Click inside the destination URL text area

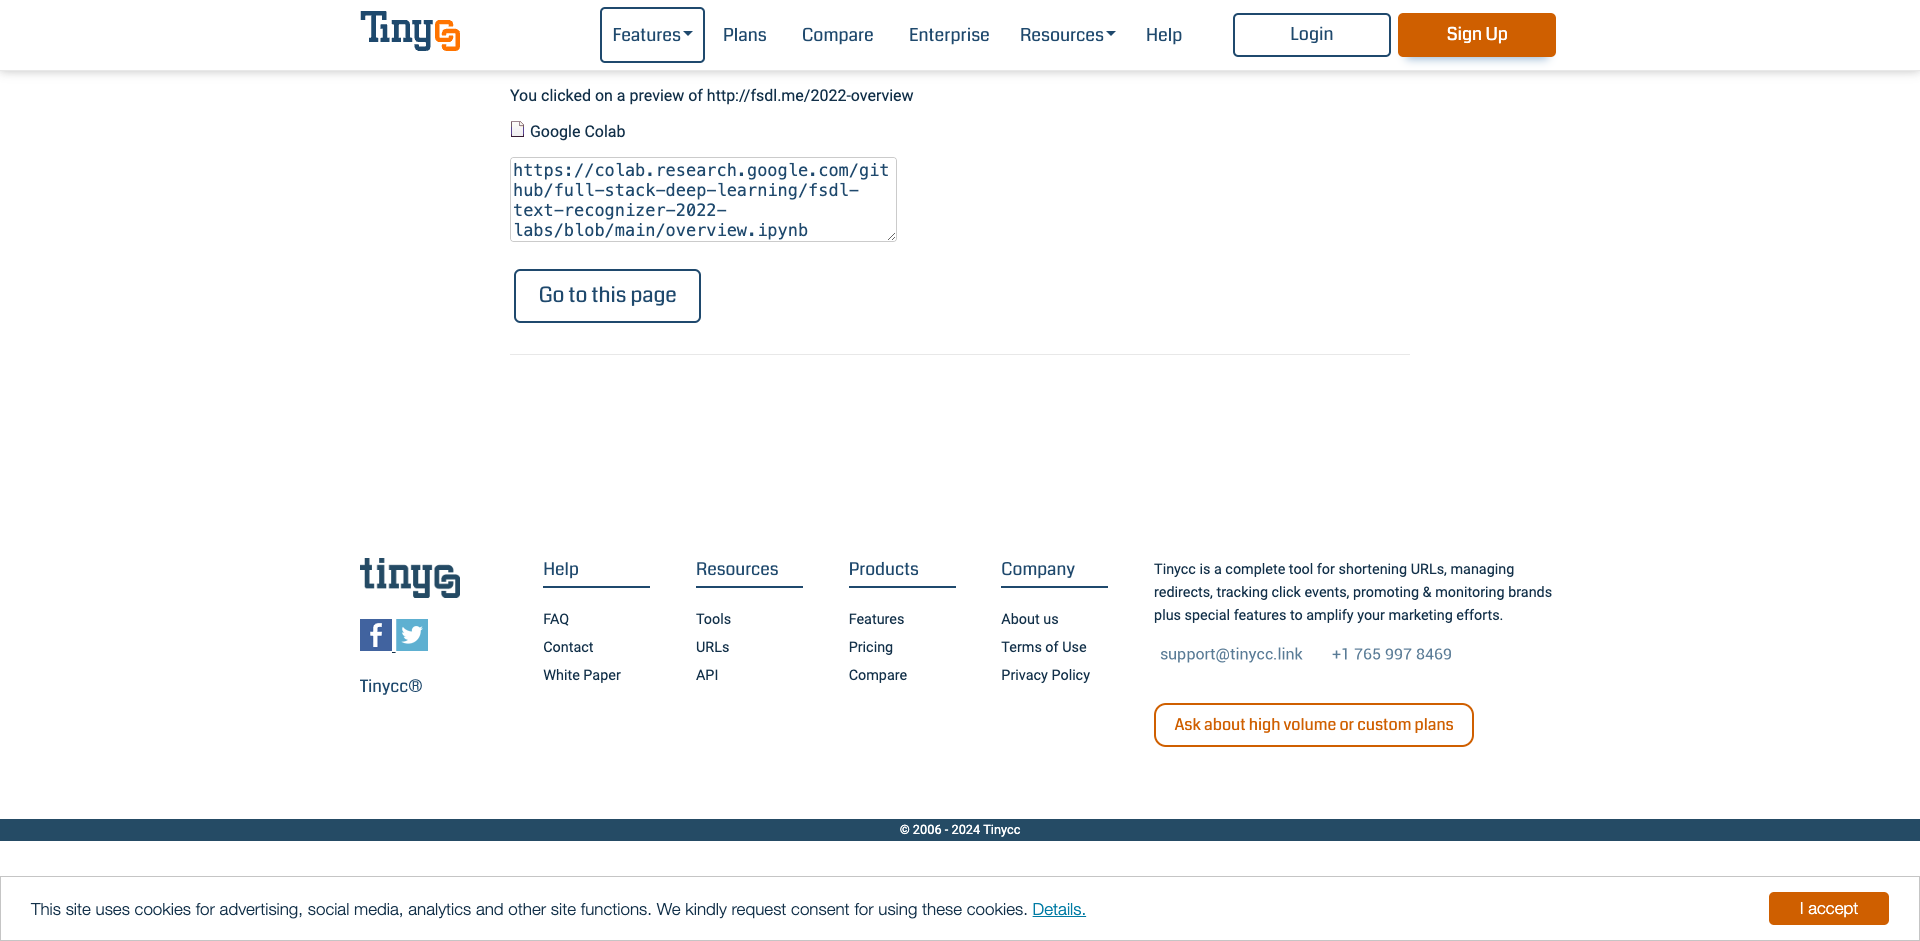(x=703, y=199)
